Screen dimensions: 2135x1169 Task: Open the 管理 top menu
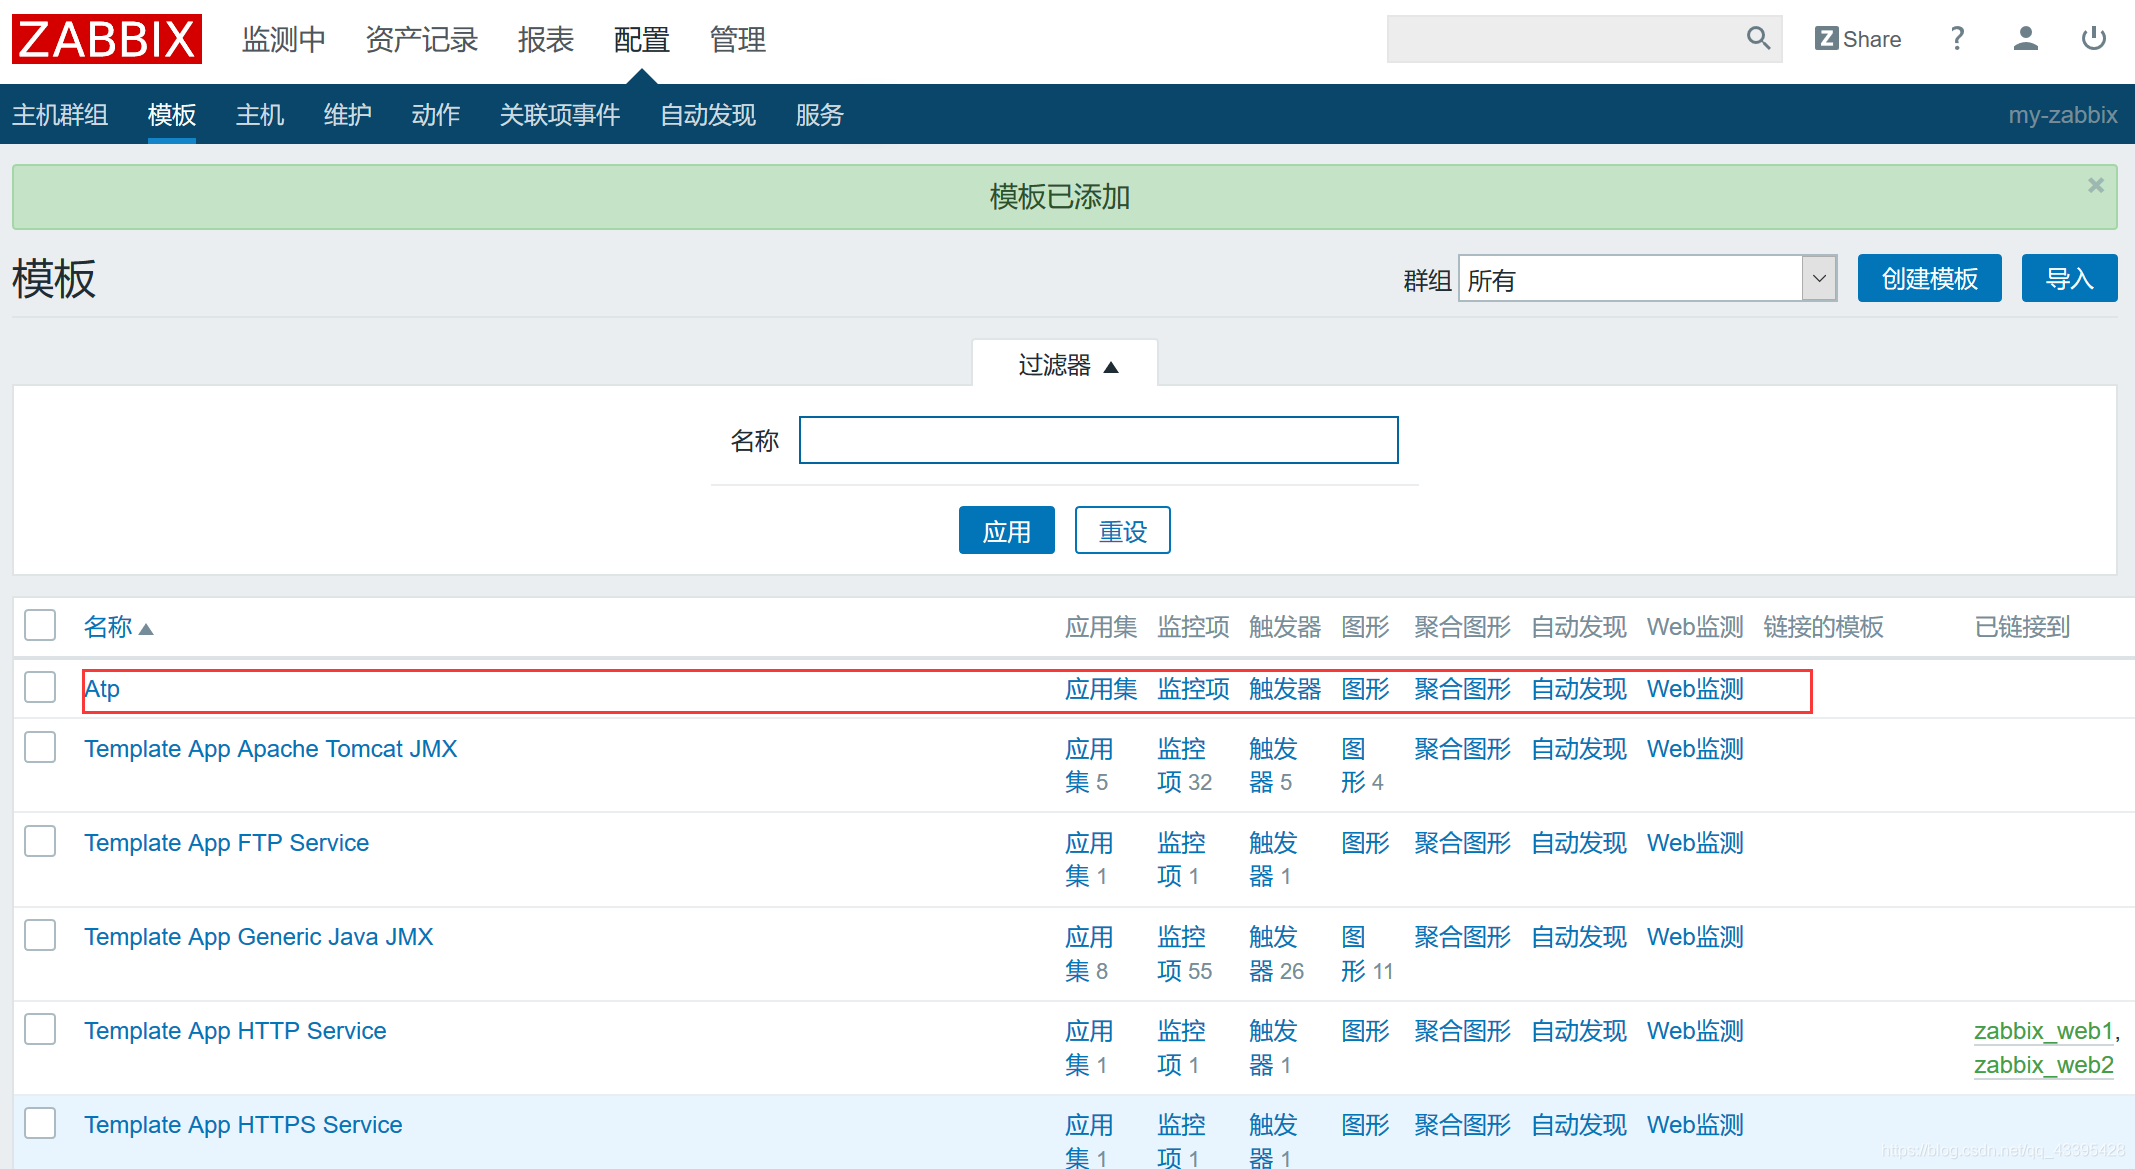[738, 40]
